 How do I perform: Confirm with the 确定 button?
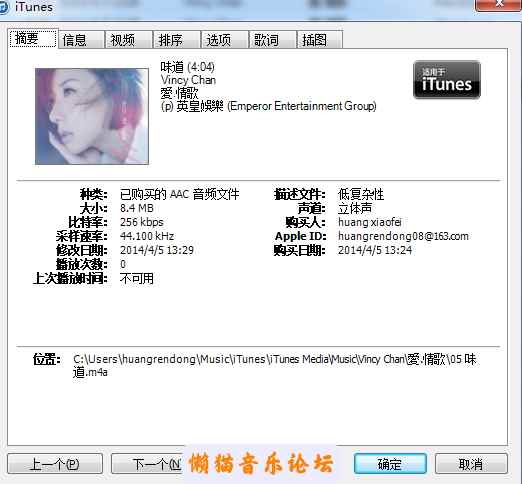click(390, 464)
